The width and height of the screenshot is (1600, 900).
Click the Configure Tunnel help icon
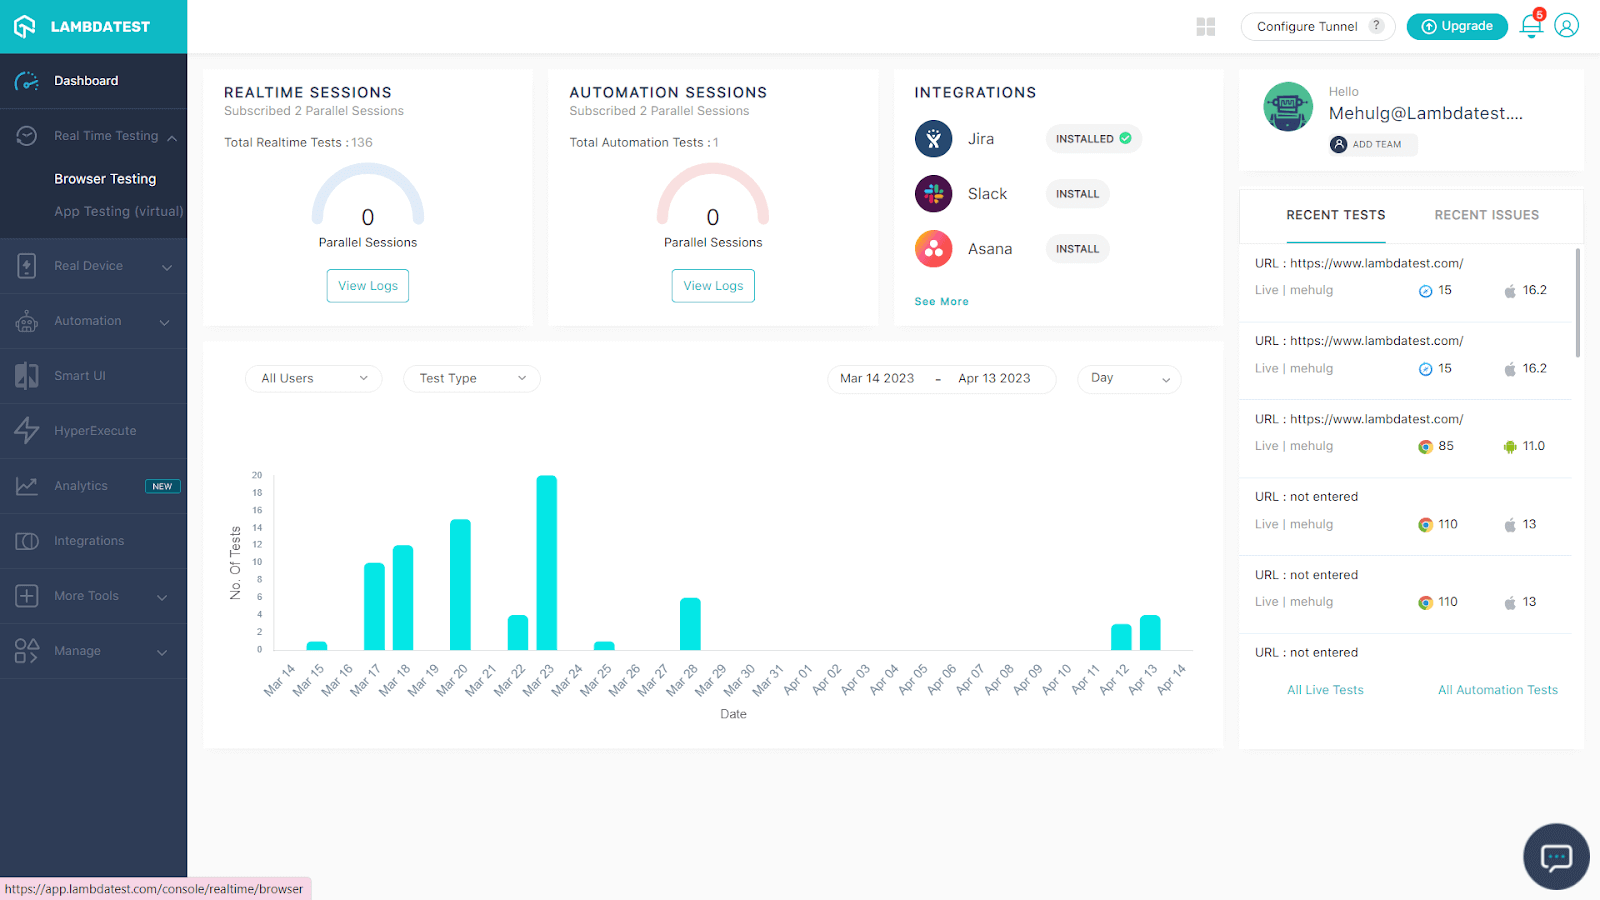pyautogui.click(x=1377, y=26)
